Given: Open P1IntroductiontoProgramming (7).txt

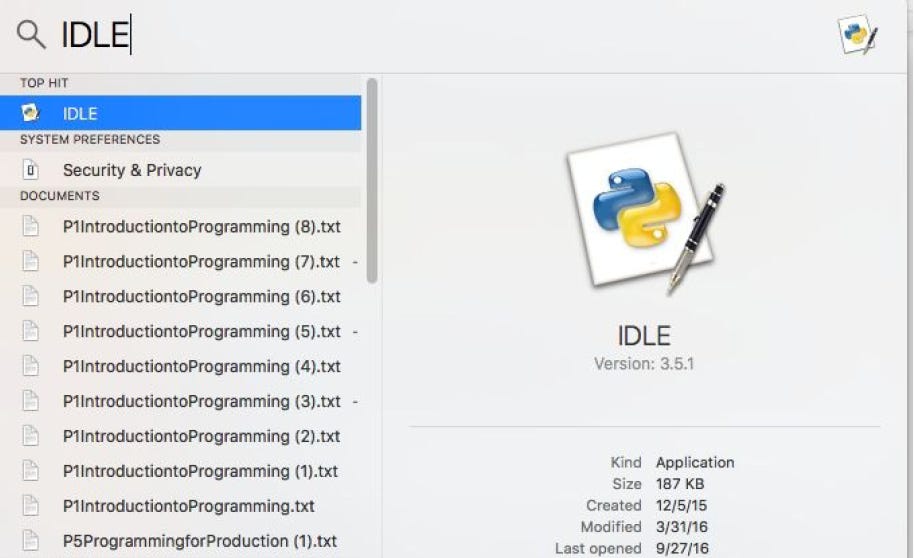Looking at the screenshot, I should 181,261.
